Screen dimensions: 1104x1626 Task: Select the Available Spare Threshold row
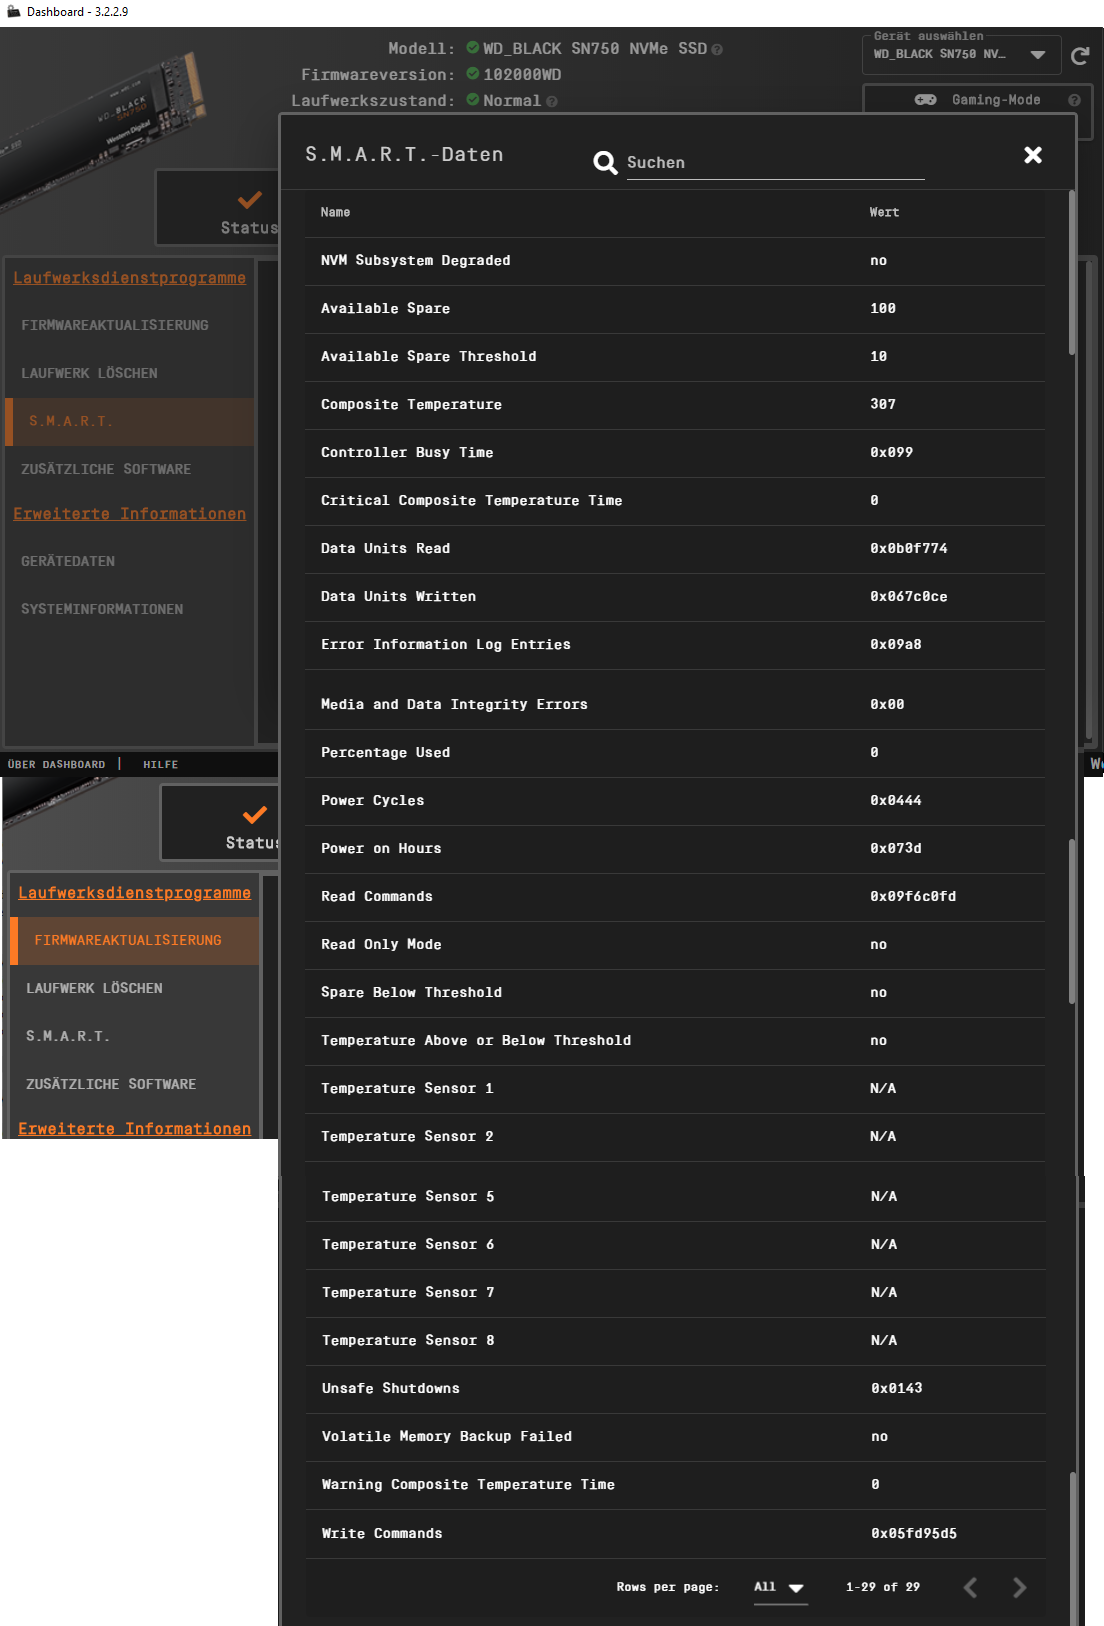[x=675, y=357]
